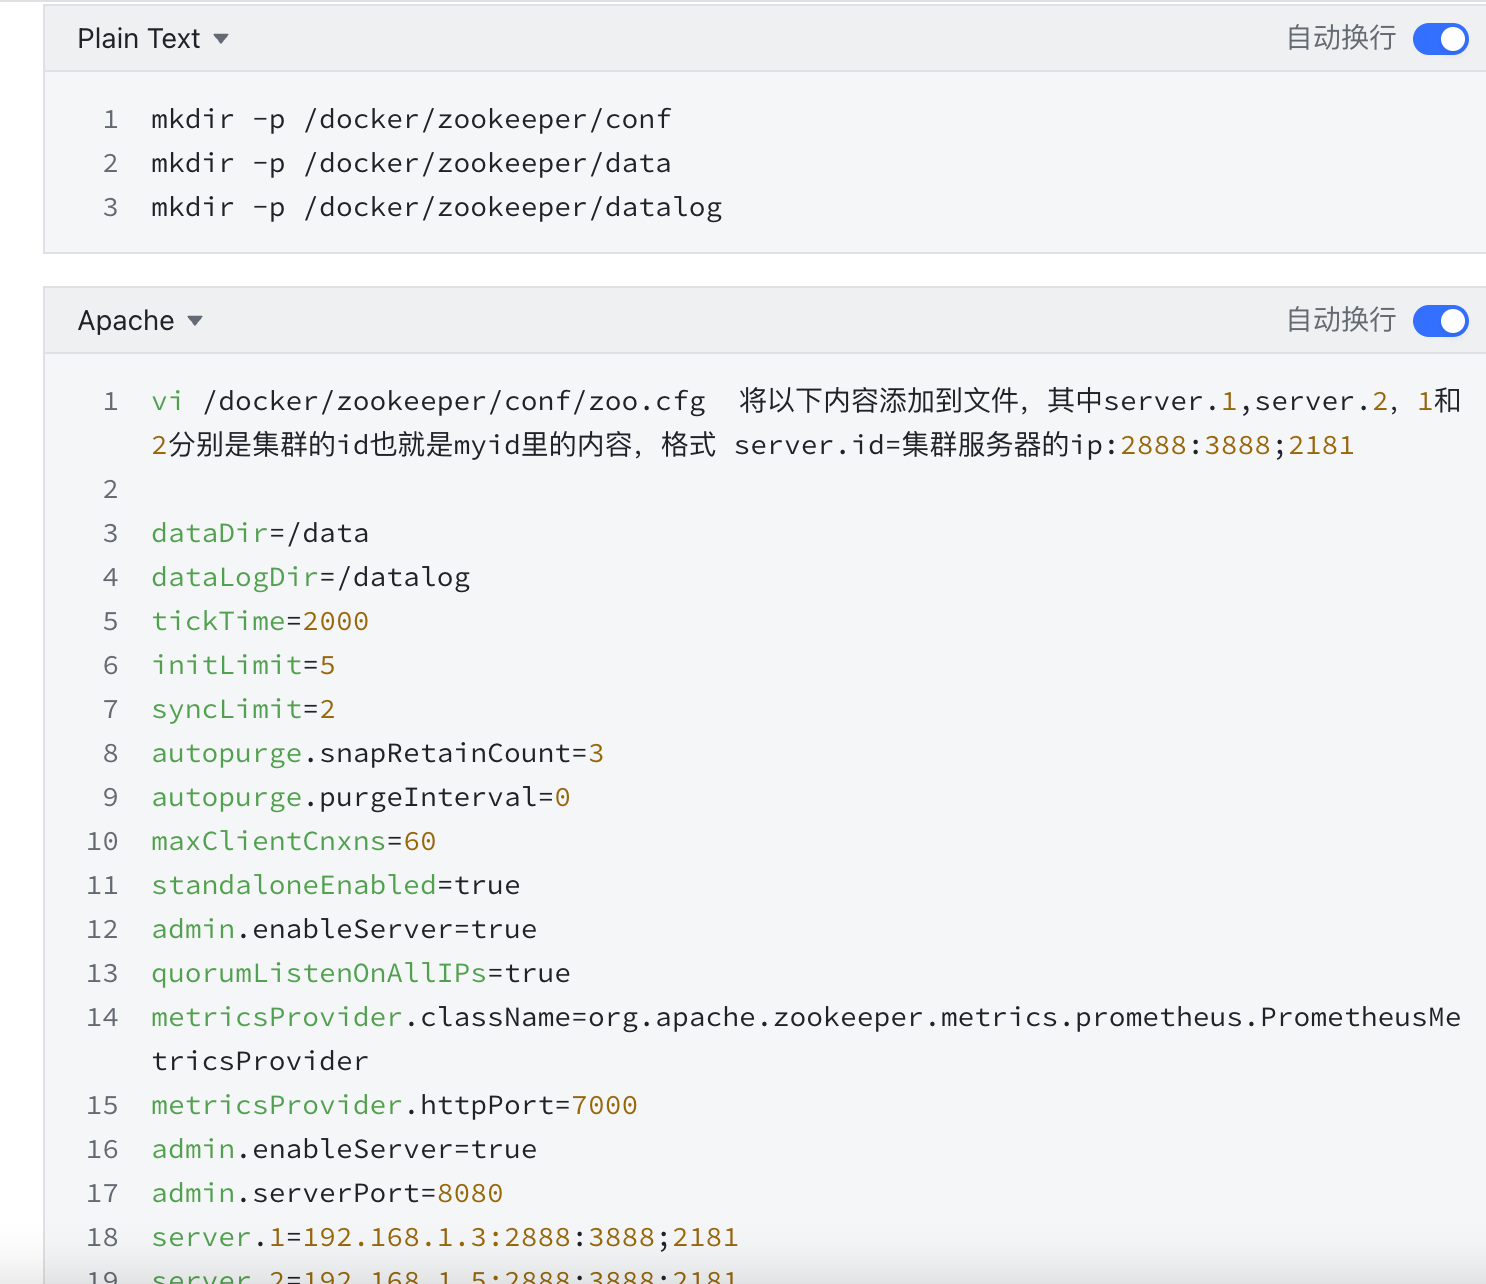1486x1284 pixels.
Task: Click the line 'mkdir -p /docker/zookeeper/datalog'
Action: (436, 207)
